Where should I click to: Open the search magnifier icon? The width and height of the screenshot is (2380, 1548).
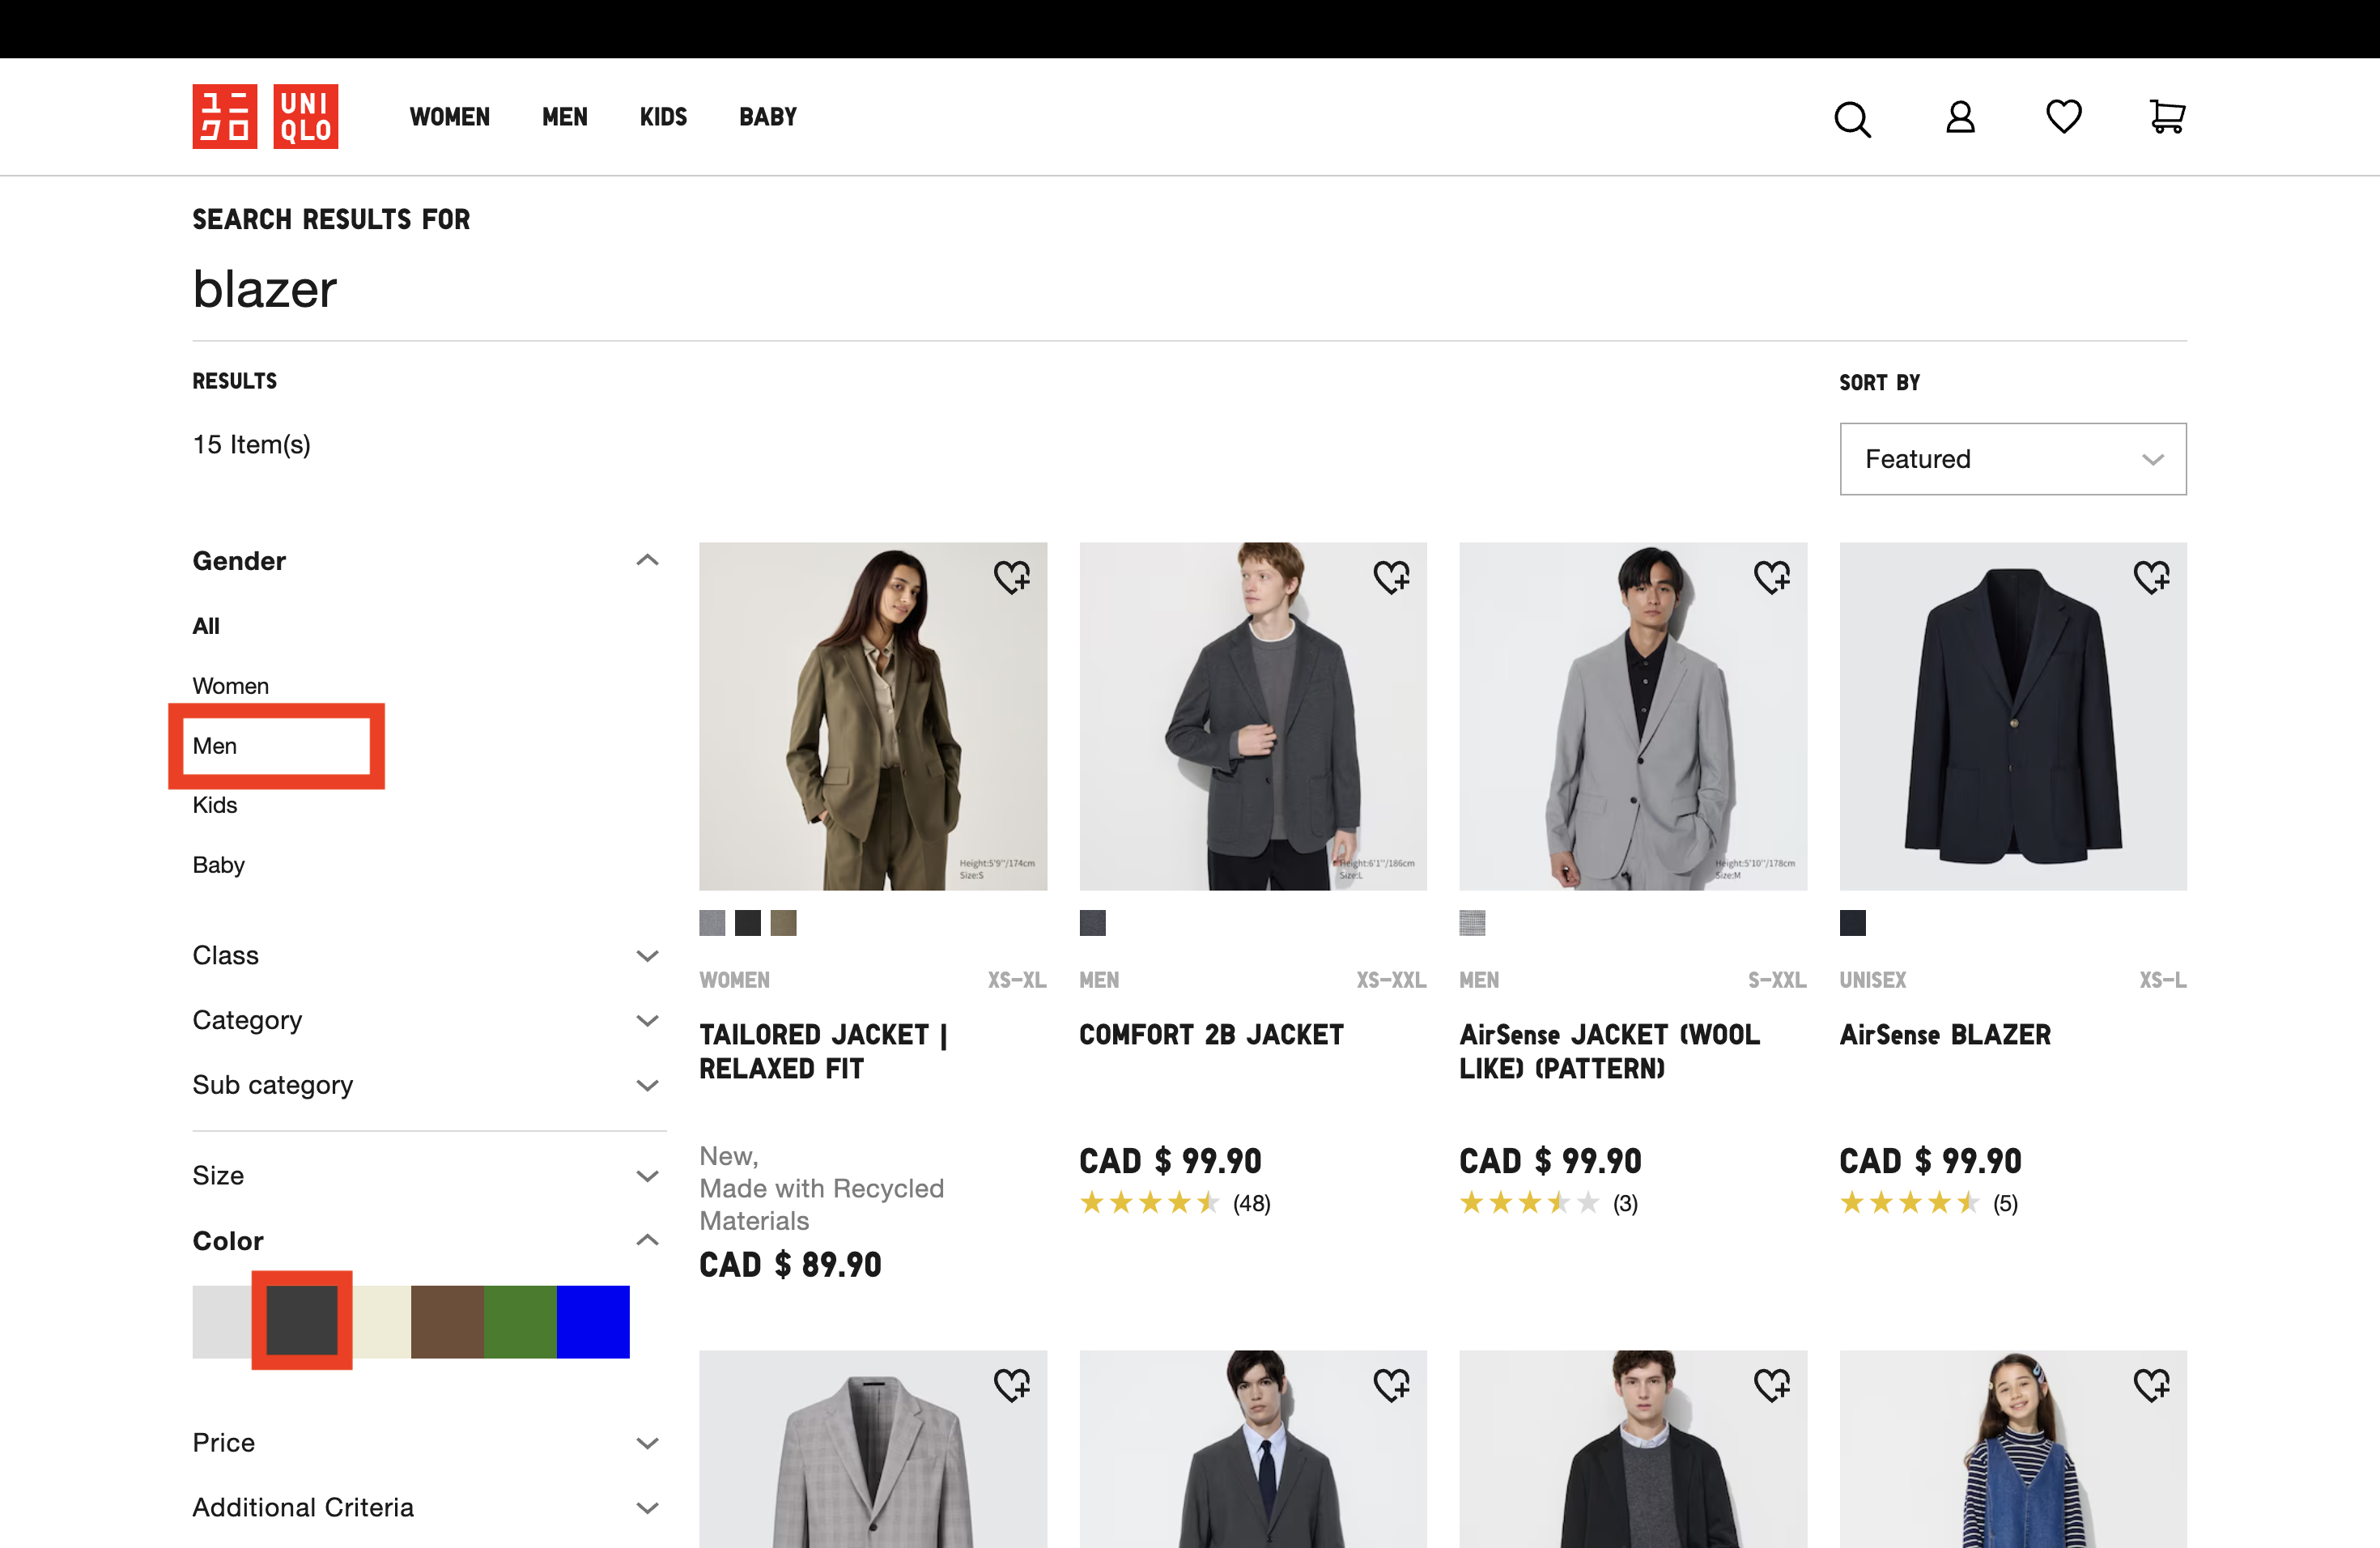click(x=1851, y=119)
